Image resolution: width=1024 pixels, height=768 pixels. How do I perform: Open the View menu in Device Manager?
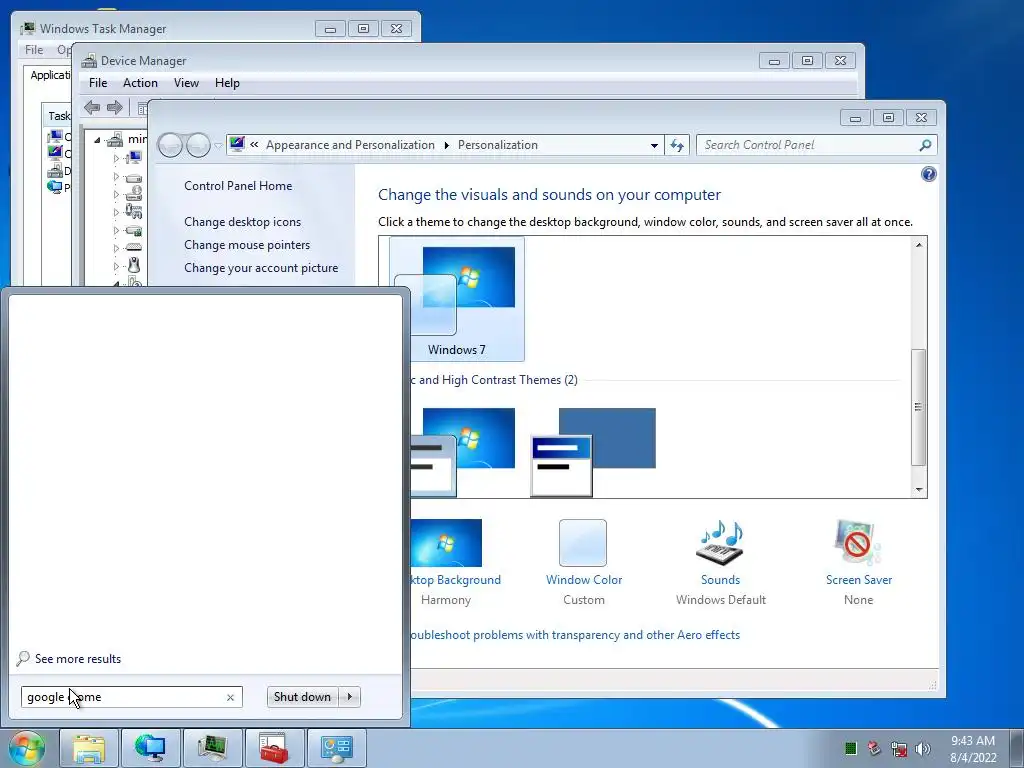coord(186,83)
